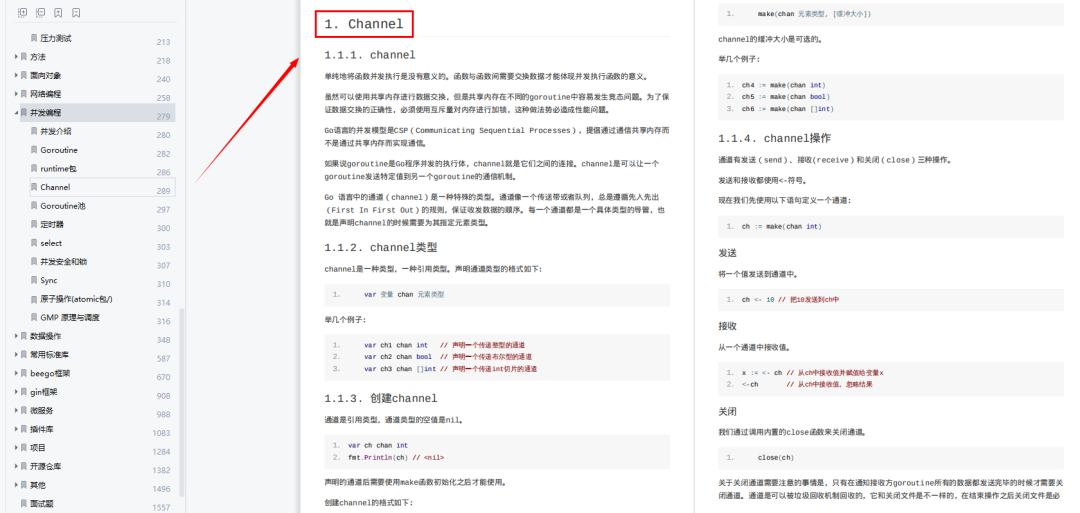The height and width of the screenshot is (513, 1080).
Task: Open the beego框架 bookmark title
Action: point(50,373)
